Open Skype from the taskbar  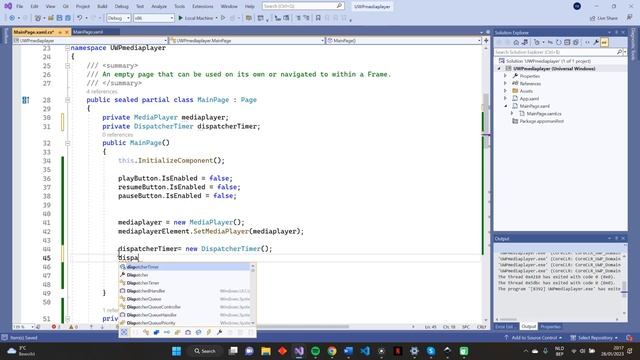click(431, 351)
